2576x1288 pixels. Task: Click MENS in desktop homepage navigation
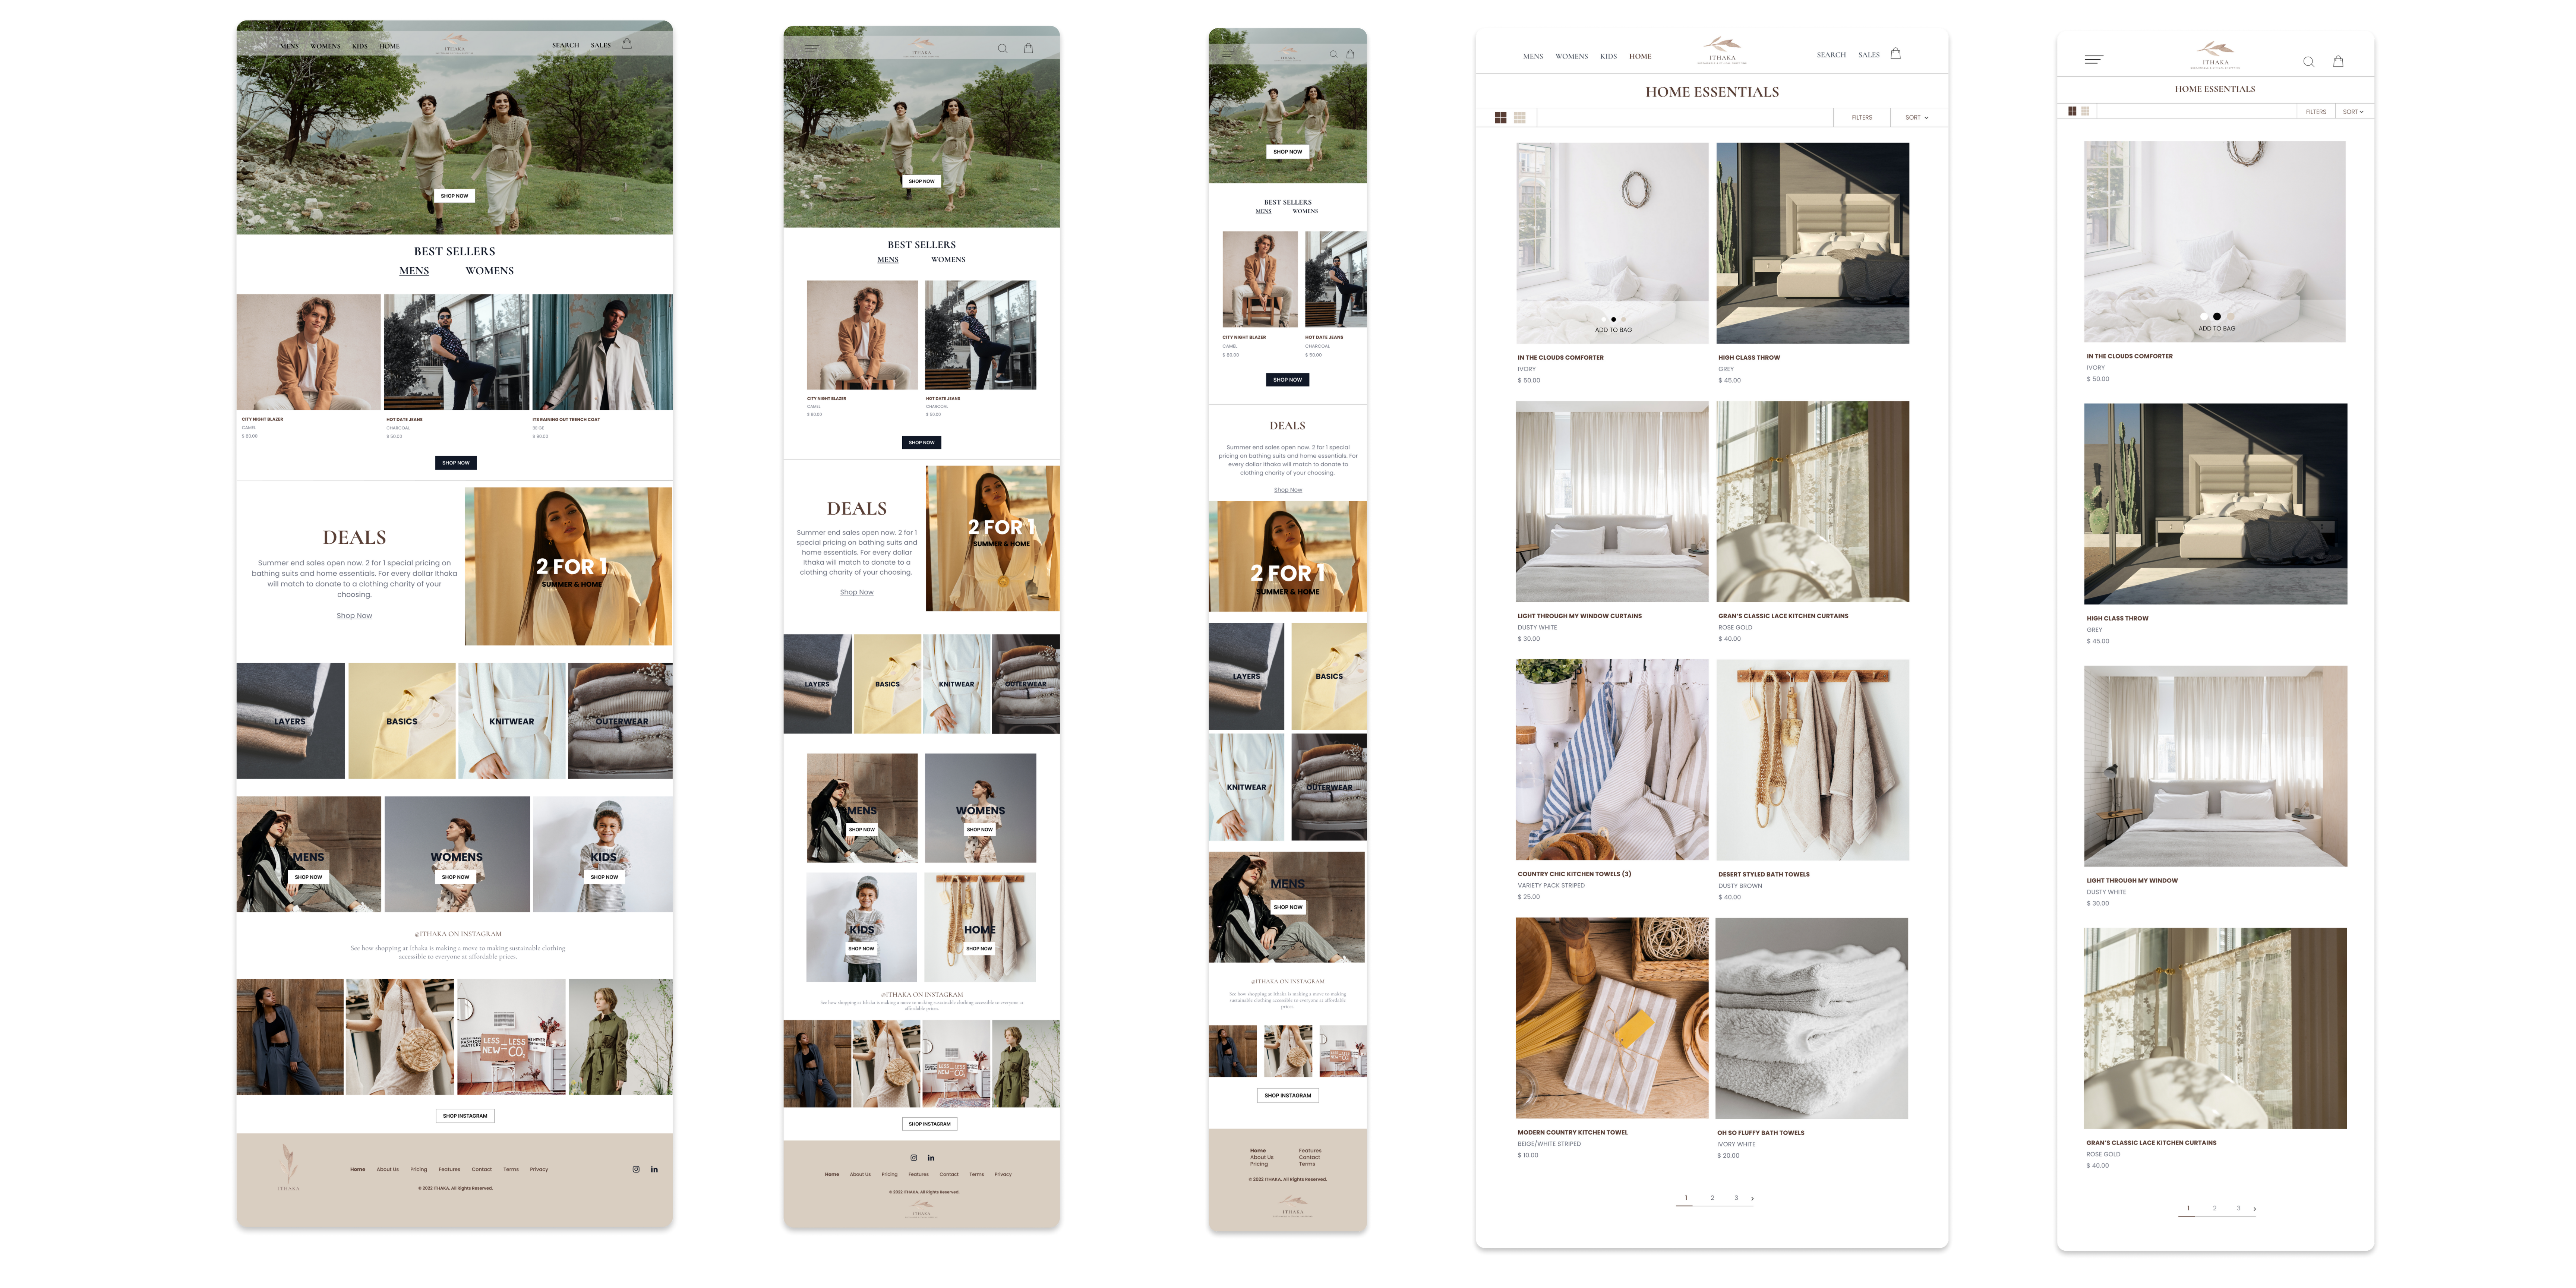[289, 46]
